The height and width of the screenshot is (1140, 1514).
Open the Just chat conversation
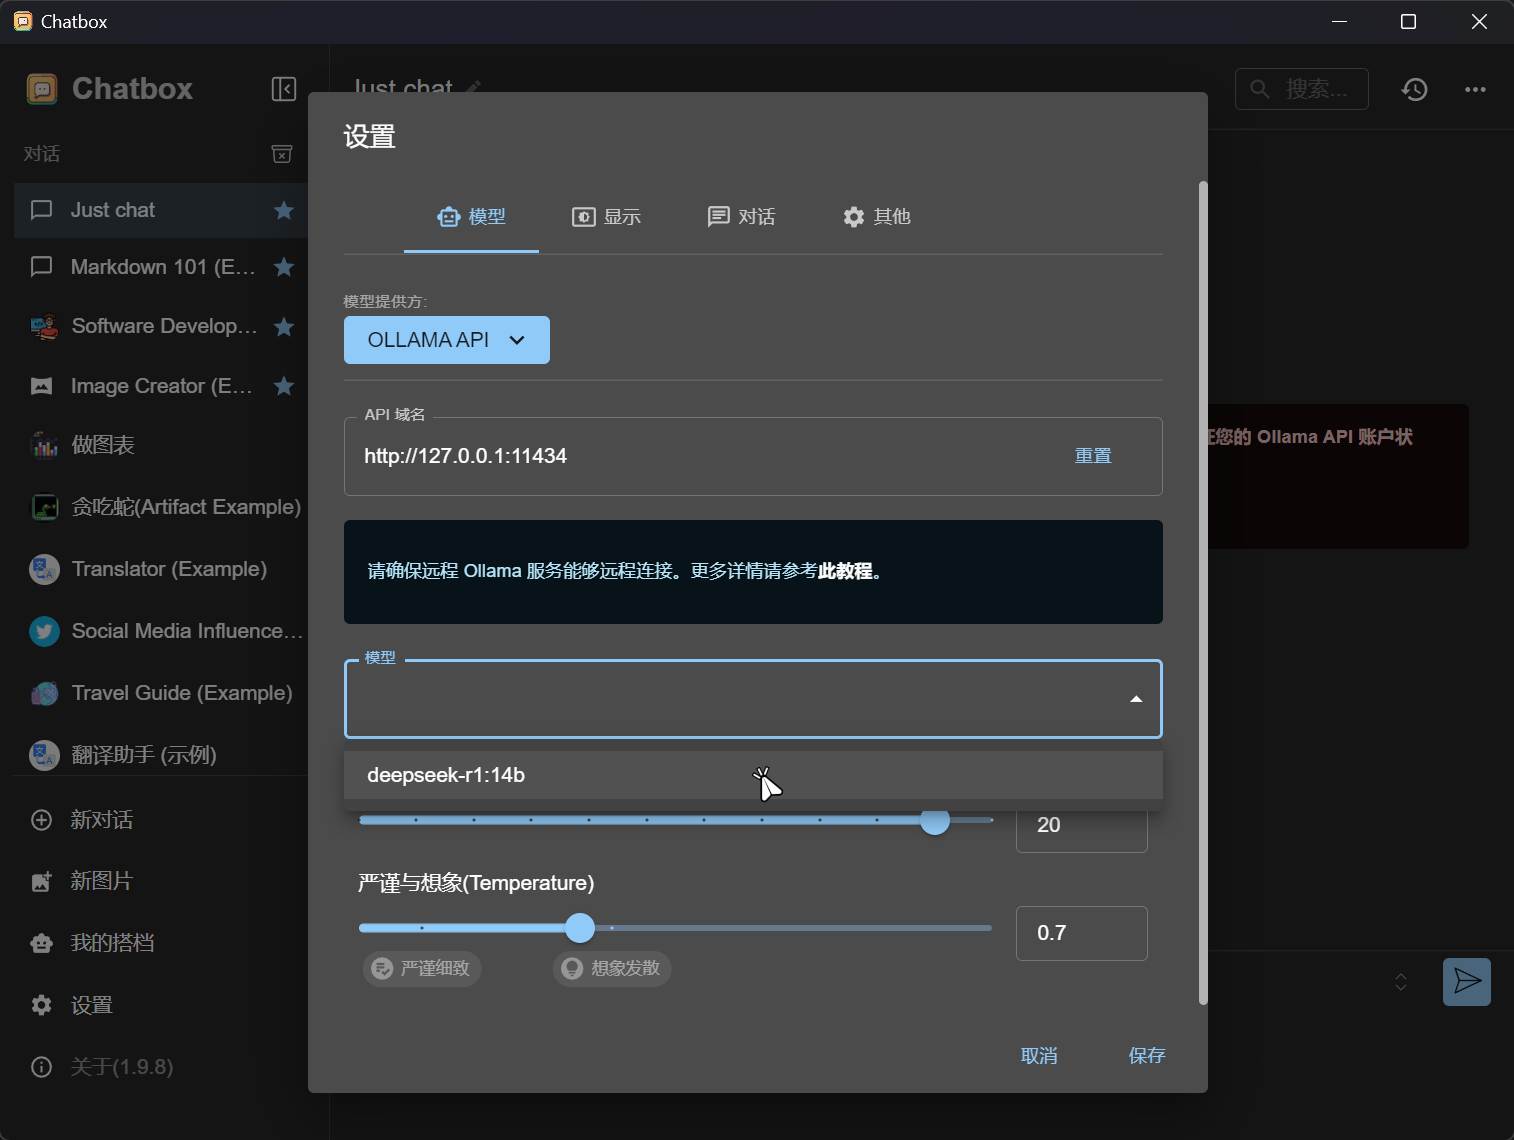pyautogui.click(x=160, y=210)
